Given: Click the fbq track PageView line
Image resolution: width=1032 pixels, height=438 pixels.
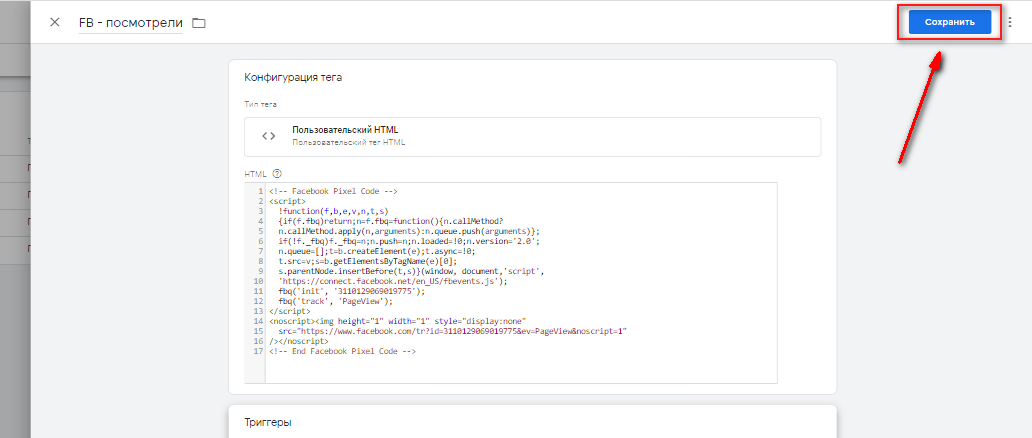Looking at the screenshot, I should [x=328, y=302].
